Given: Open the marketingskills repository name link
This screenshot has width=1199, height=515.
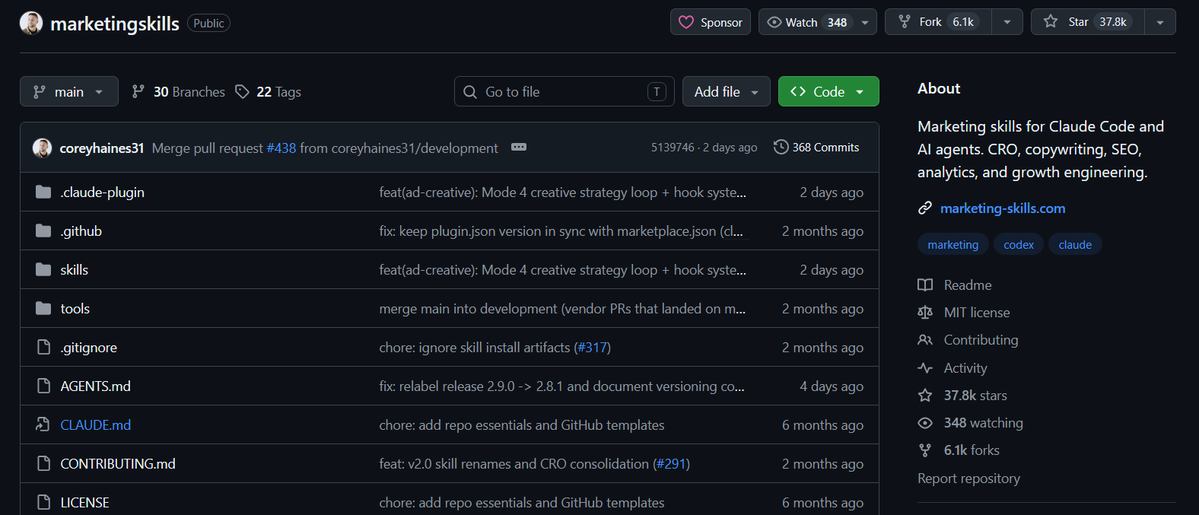Looking at the screenshot, I should (x=115, y=23).
